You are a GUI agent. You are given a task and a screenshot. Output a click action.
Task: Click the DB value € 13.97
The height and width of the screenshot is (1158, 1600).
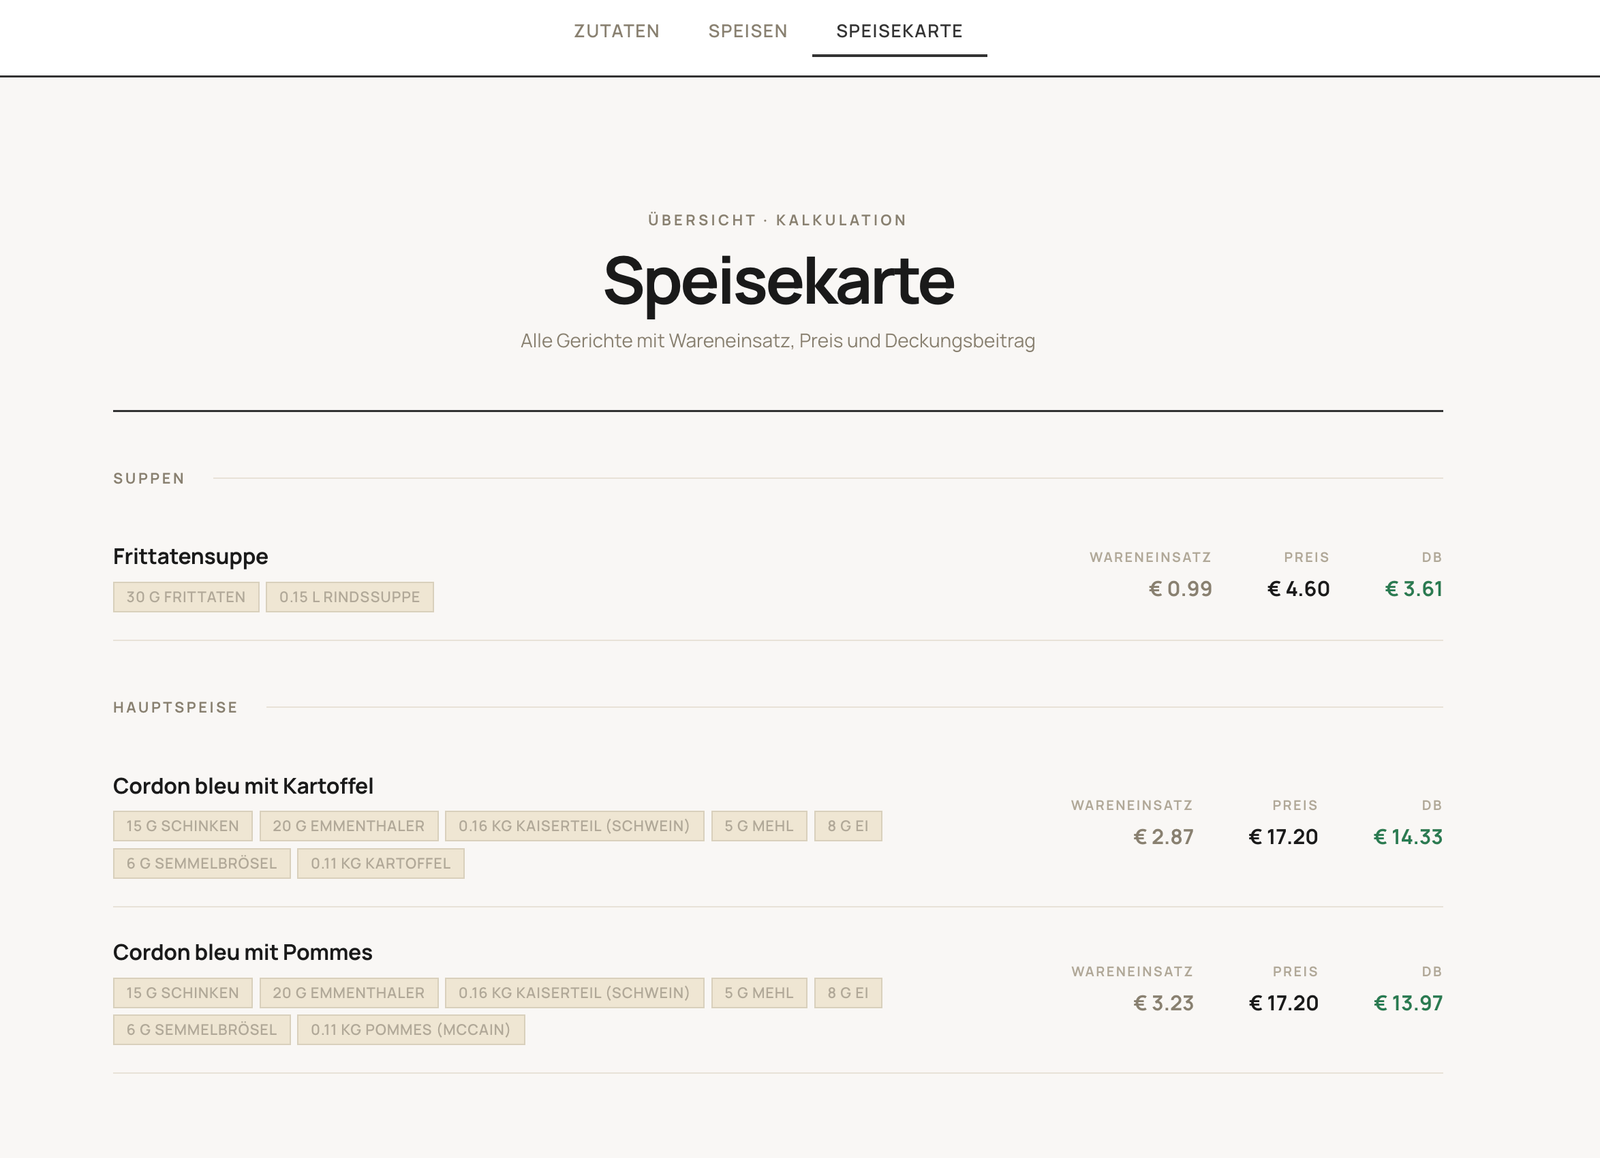[1408, 1003]
